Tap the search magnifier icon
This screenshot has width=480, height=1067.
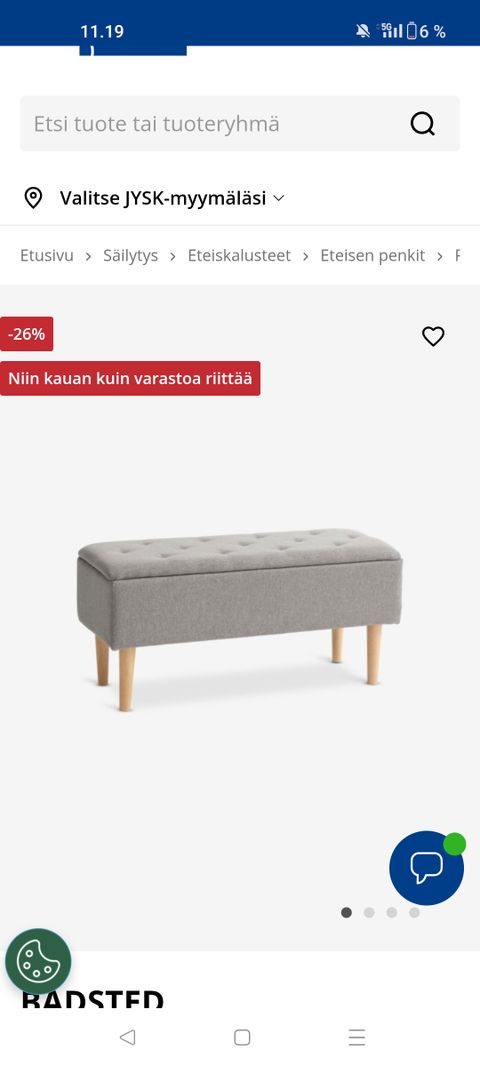(422, 124)
